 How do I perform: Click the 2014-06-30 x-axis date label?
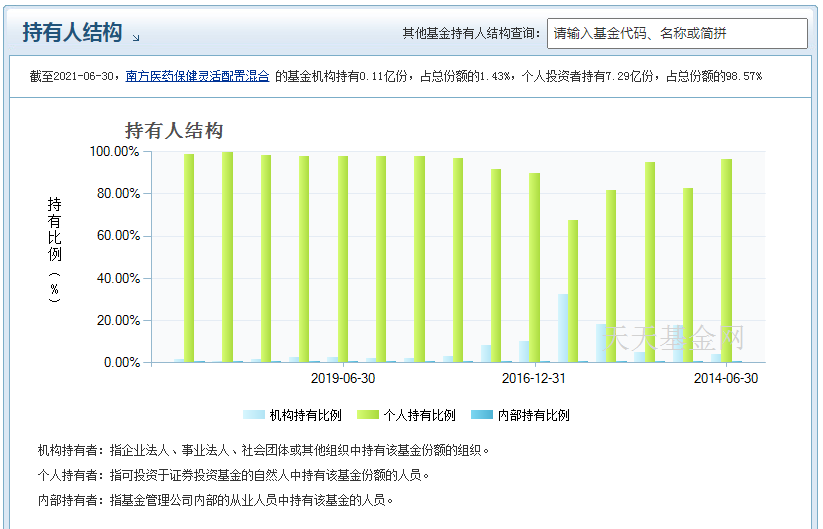(726, 378)
